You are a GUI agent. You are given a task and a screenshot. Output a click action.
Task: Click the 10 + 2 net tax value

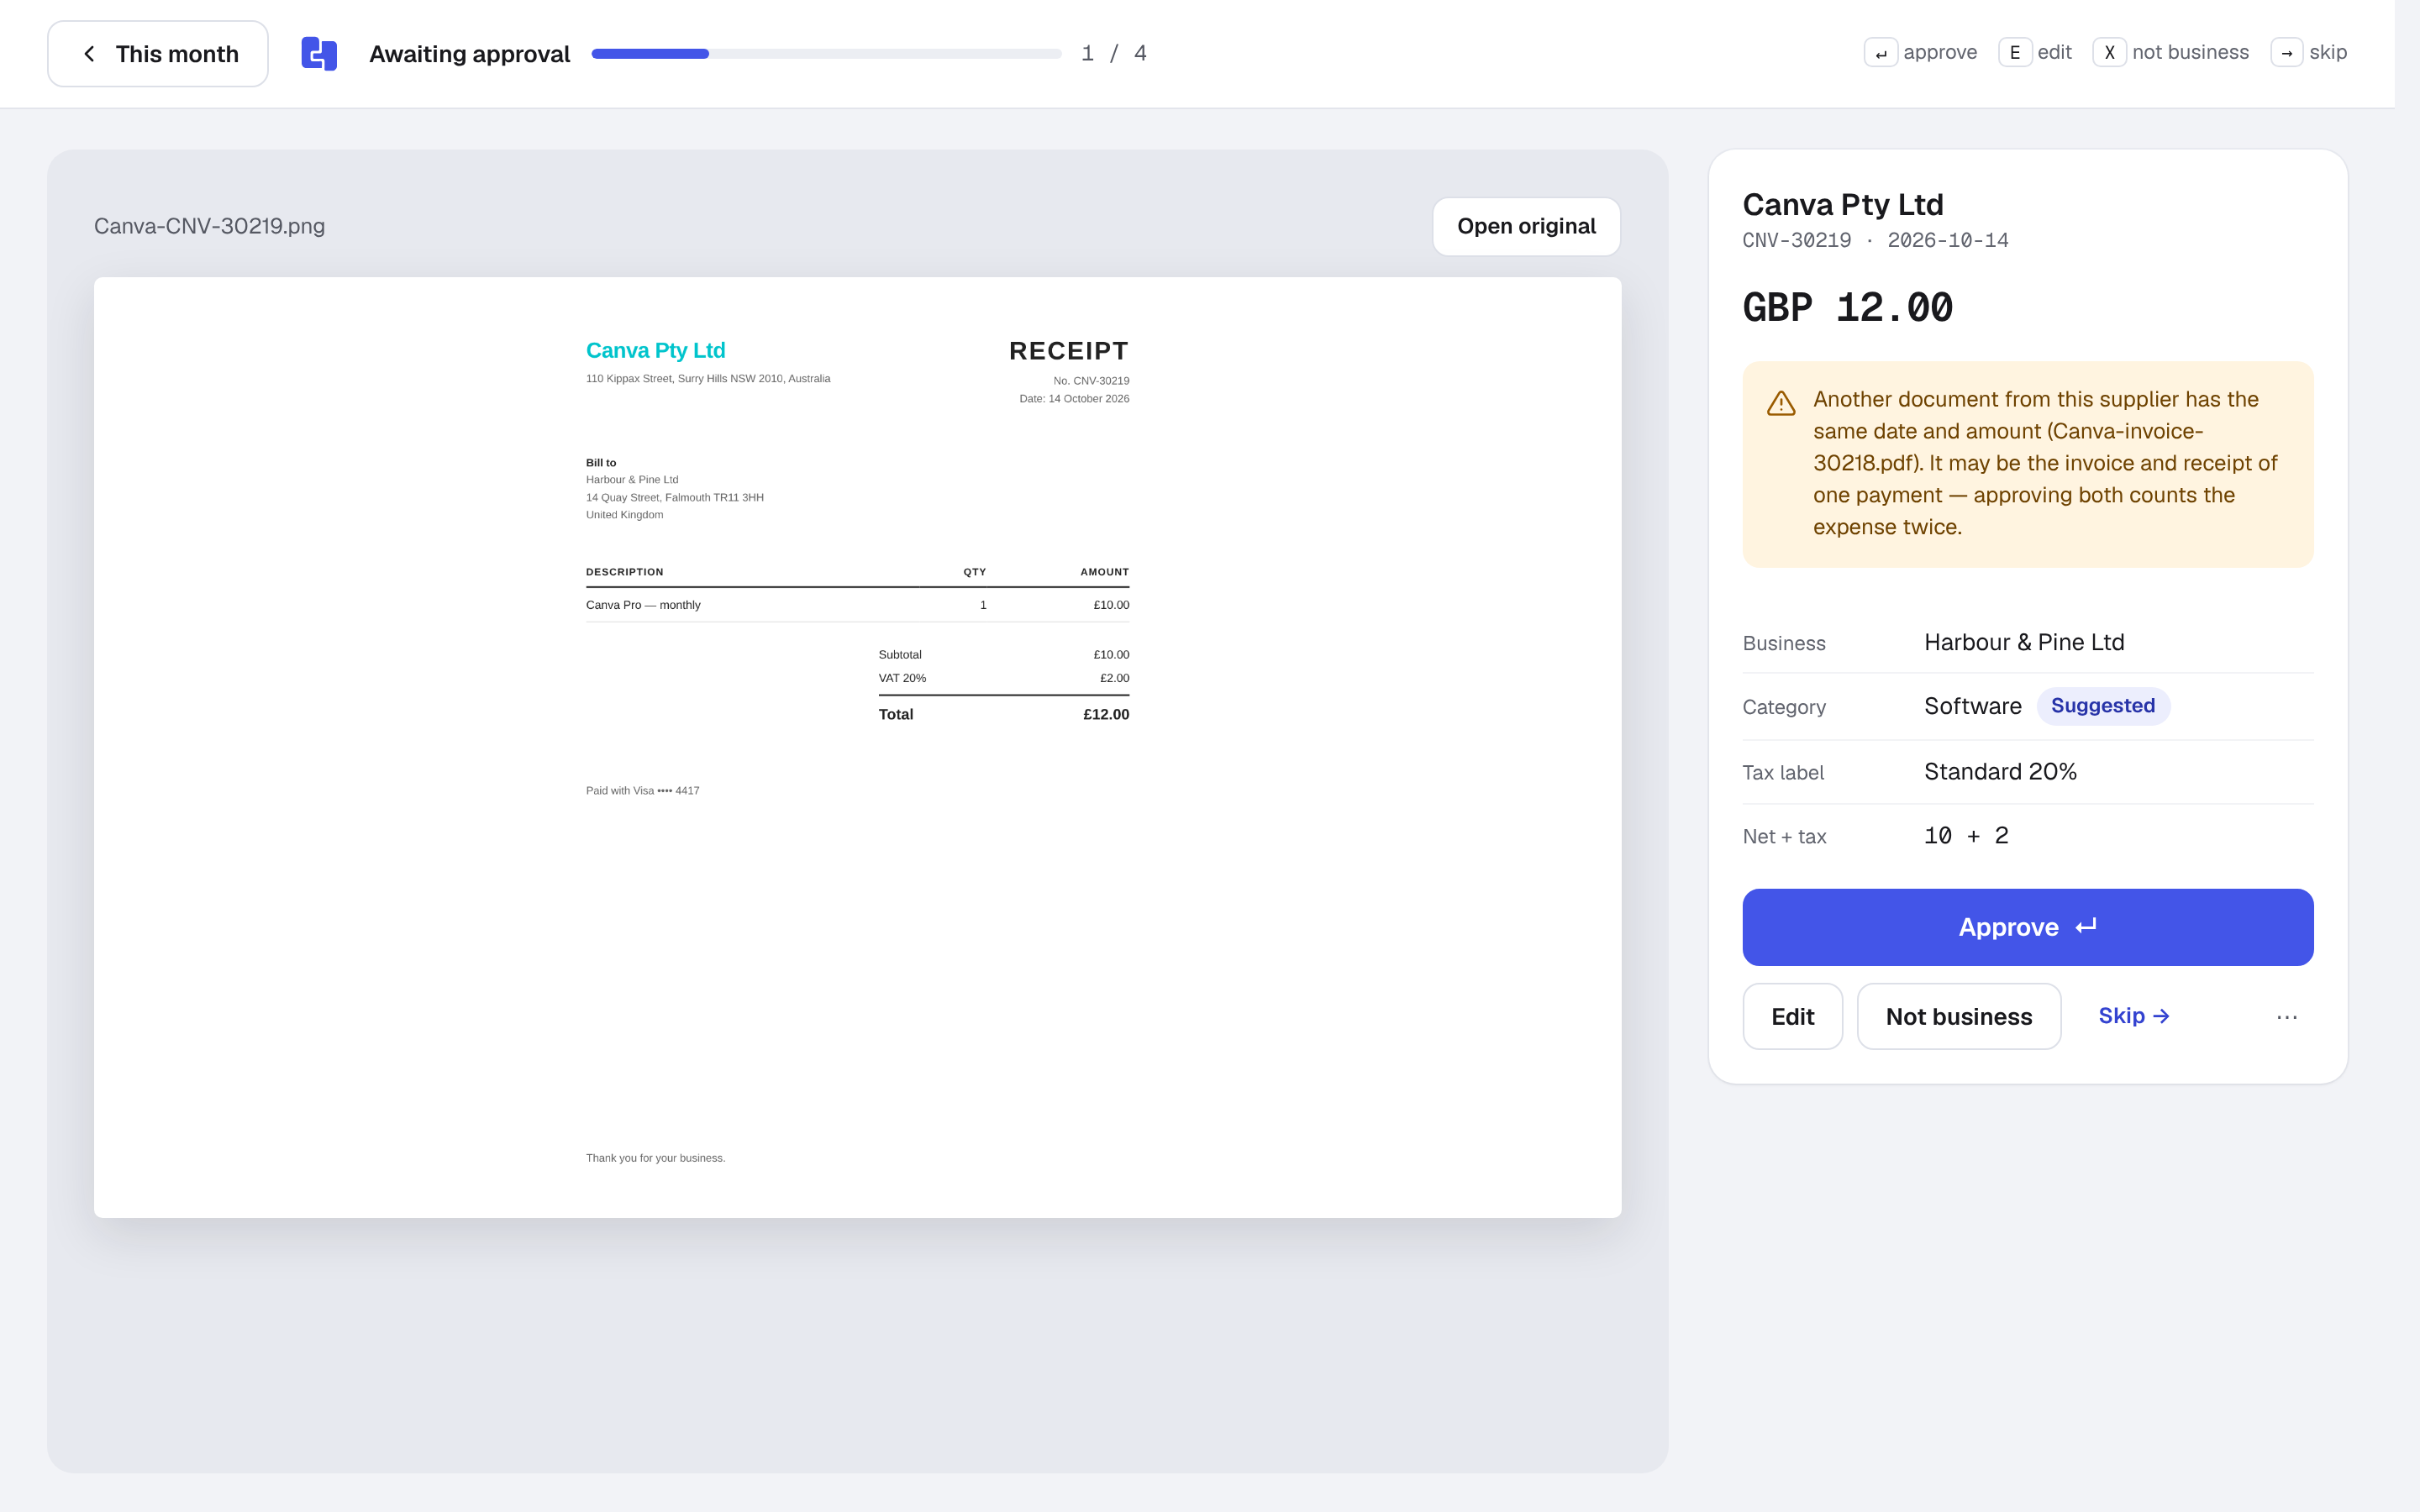point(1966,836)
